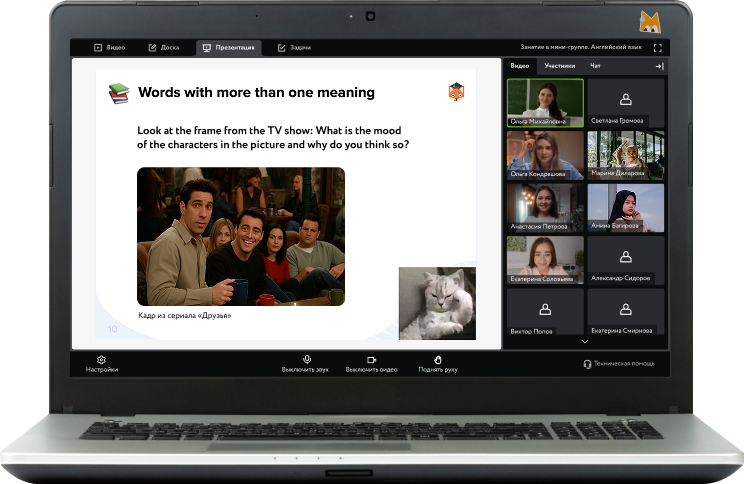Select Ольга Михайлова video tile
Screen dimensions: 744x484
click(x=545, y=101)
